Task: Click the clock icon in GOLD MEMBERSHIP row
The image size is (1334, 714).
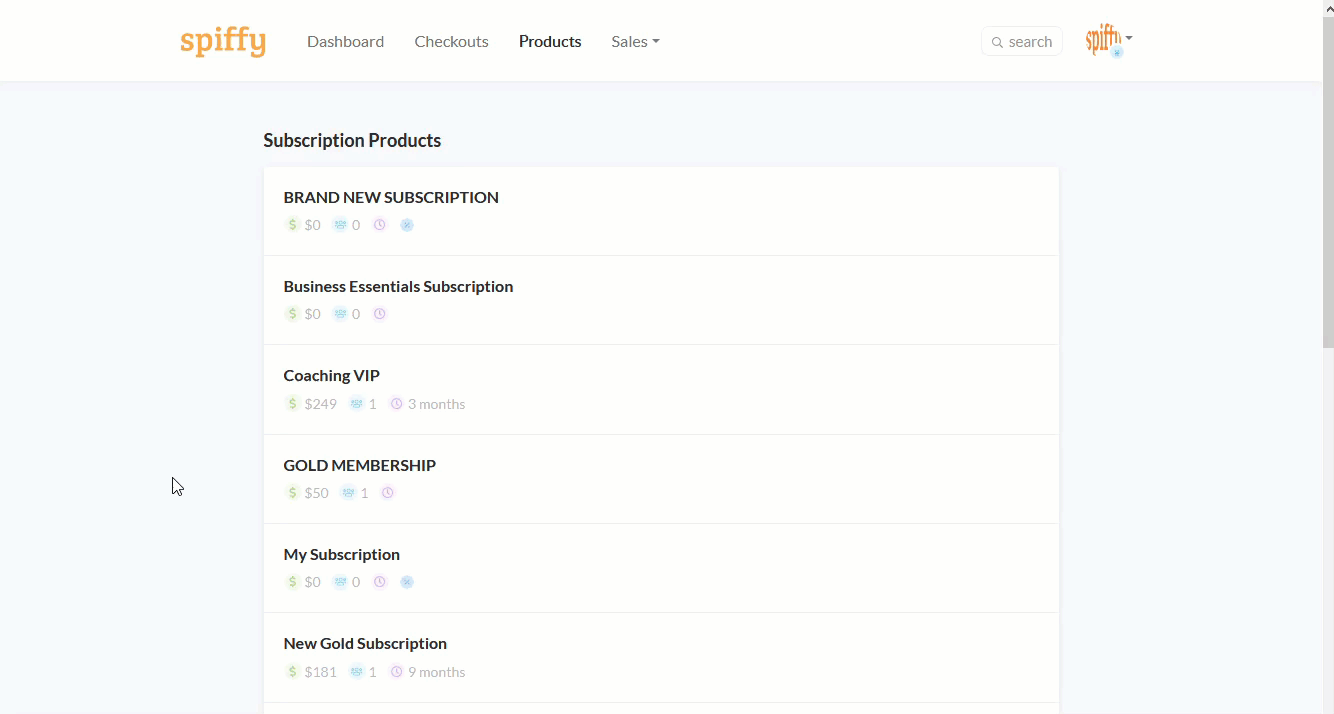Action: 388,493
